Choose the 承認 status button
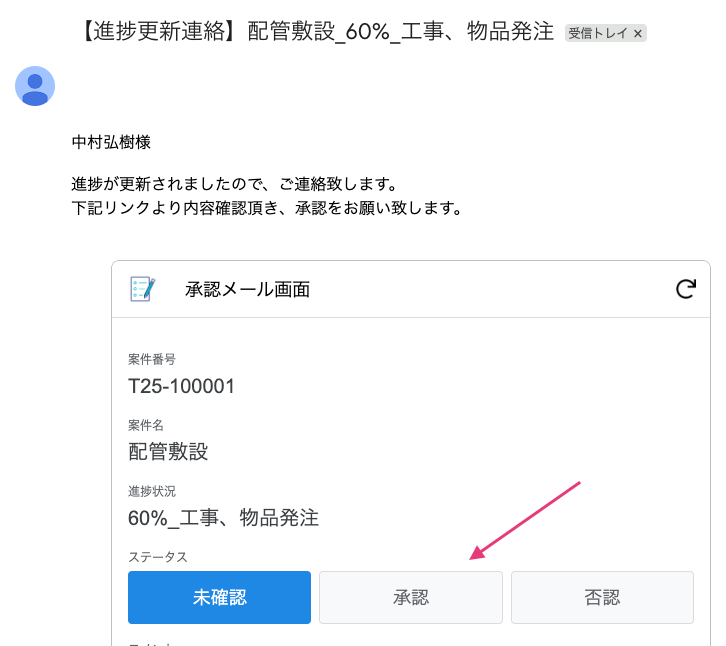This screenshot has height=646, width=726. (x=411, y=597)
